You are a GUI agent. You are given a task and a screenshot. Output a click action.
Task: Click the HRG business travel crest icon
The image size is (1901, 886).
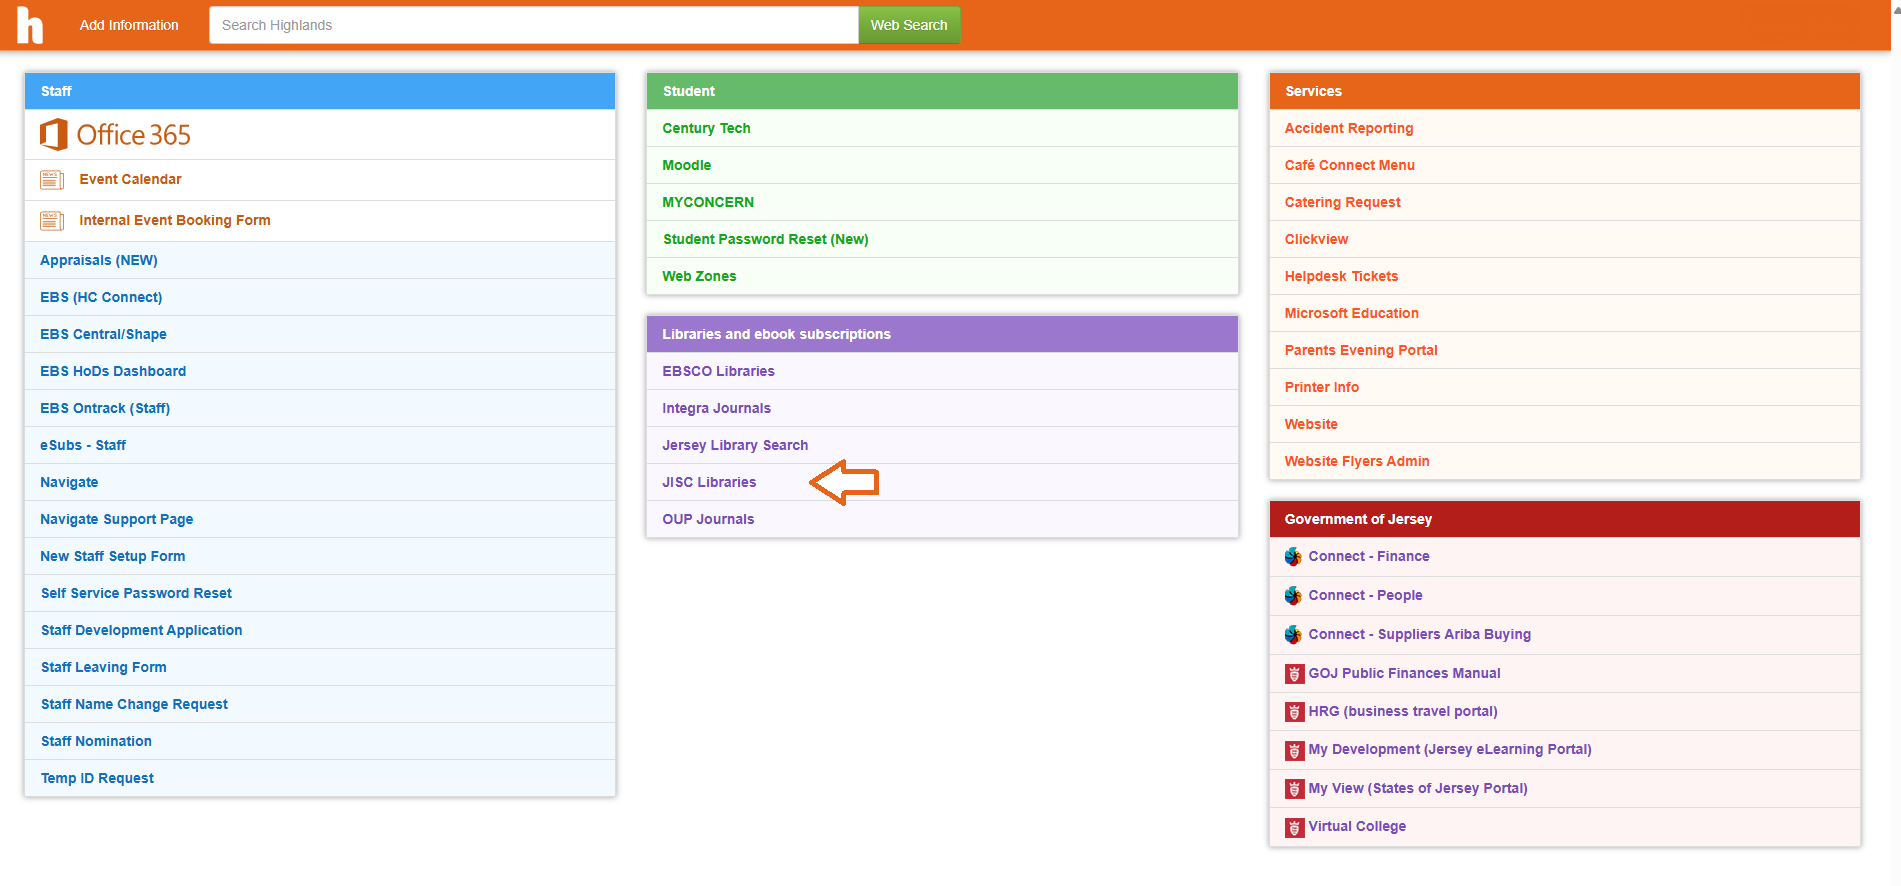coord(1294,712)
